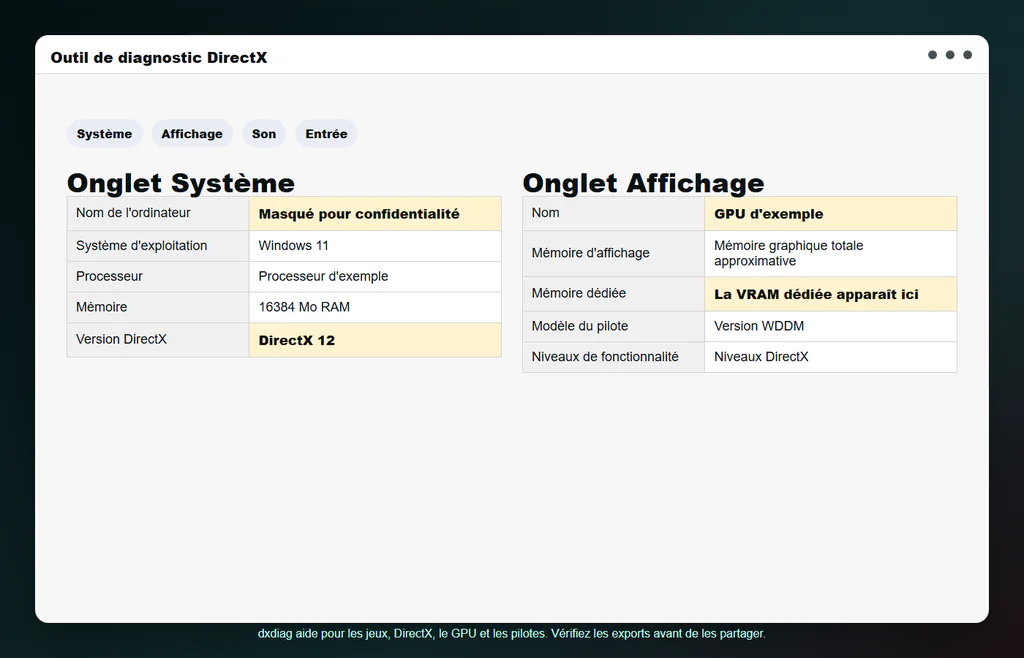Select the 'Système d'exploitation' label cell
The height and width of the screenshot is (658, 1024).
[x=158, y=246]
